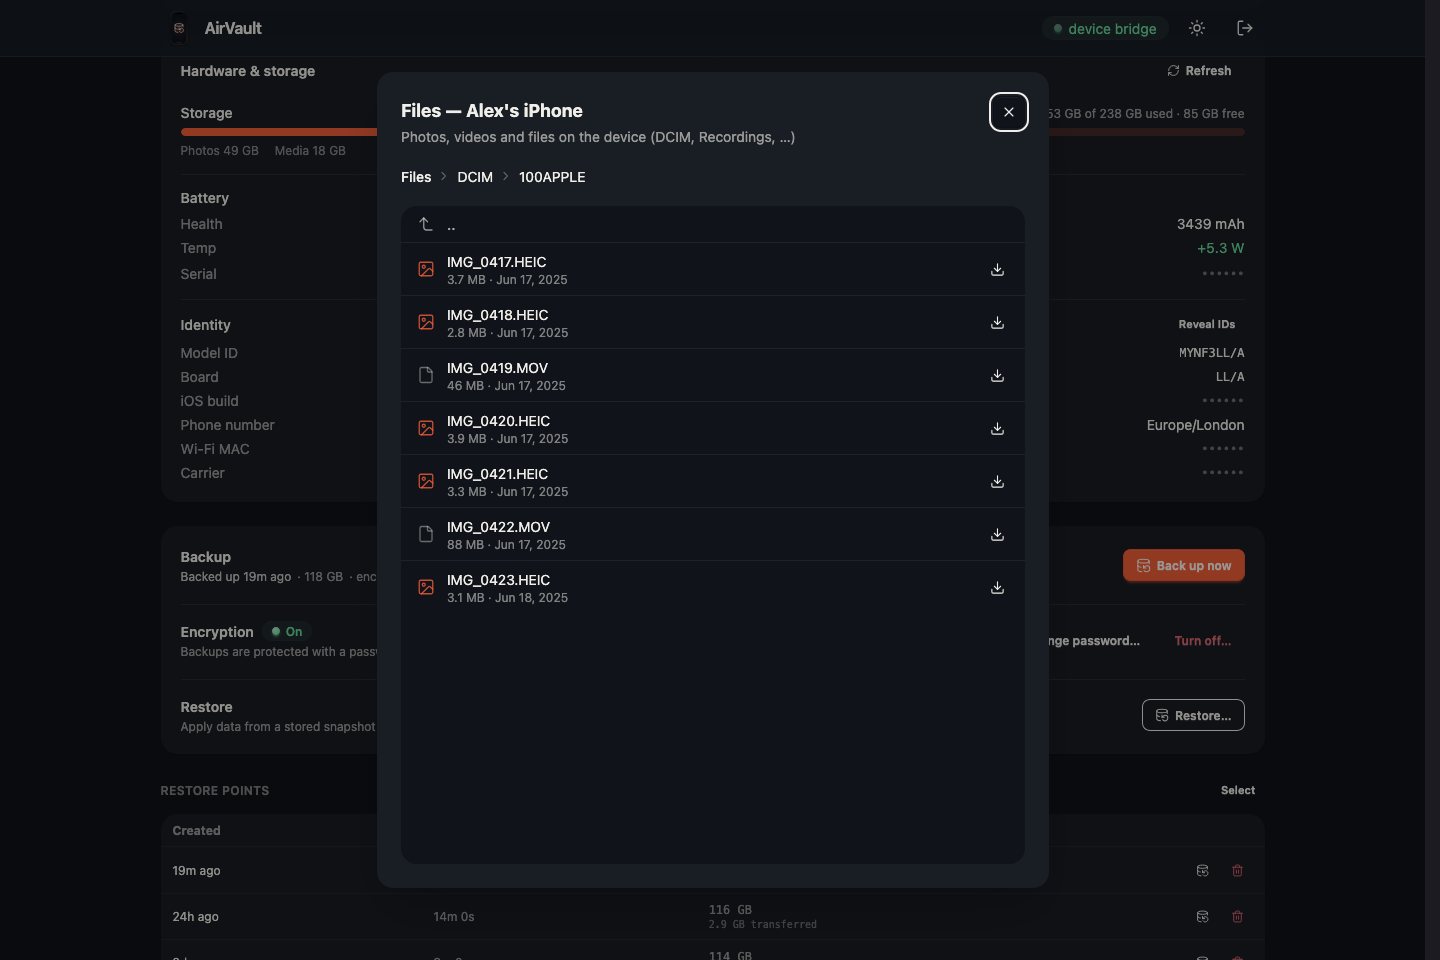Click the Europe/London value

coord(1195,425)
